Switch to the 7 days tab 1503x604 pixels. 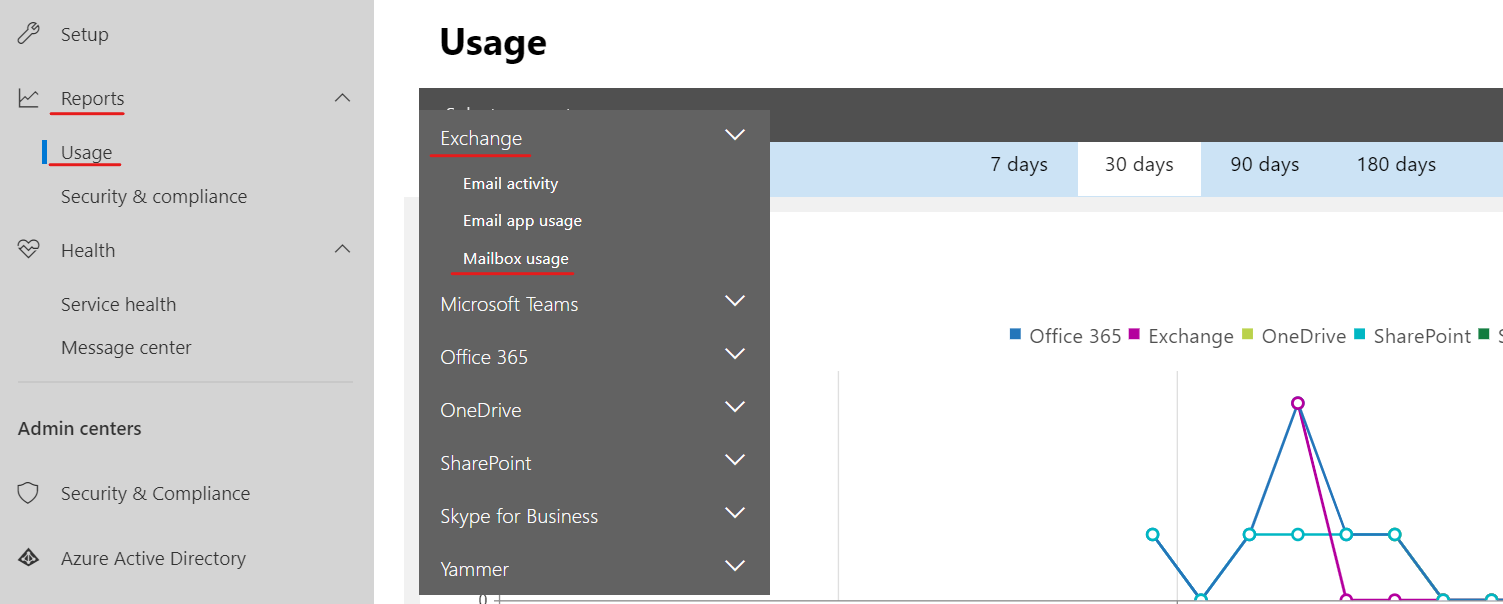(x=1019, y=164)
